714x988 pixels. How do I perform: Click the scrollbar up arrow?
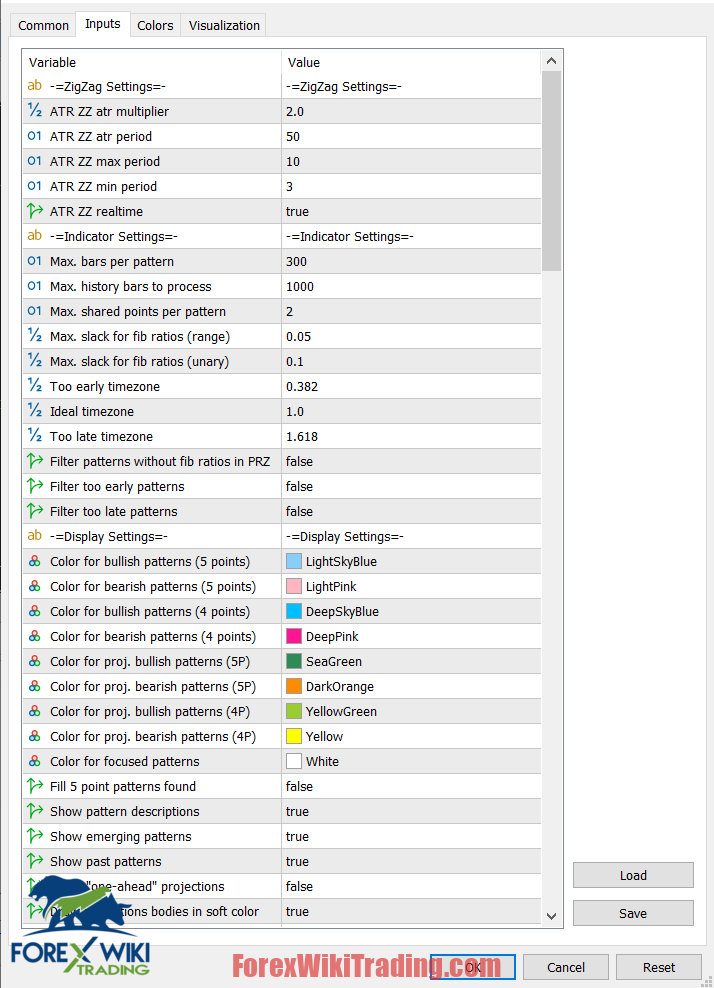(551, 61)
